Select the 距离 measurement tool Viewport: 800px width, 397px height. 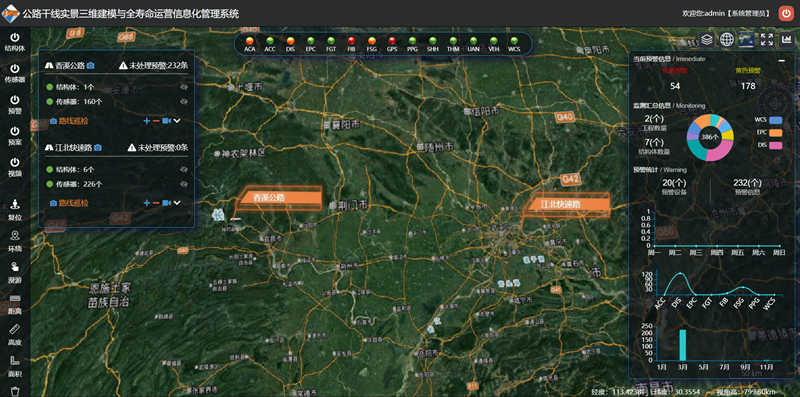tap(15, 304)
